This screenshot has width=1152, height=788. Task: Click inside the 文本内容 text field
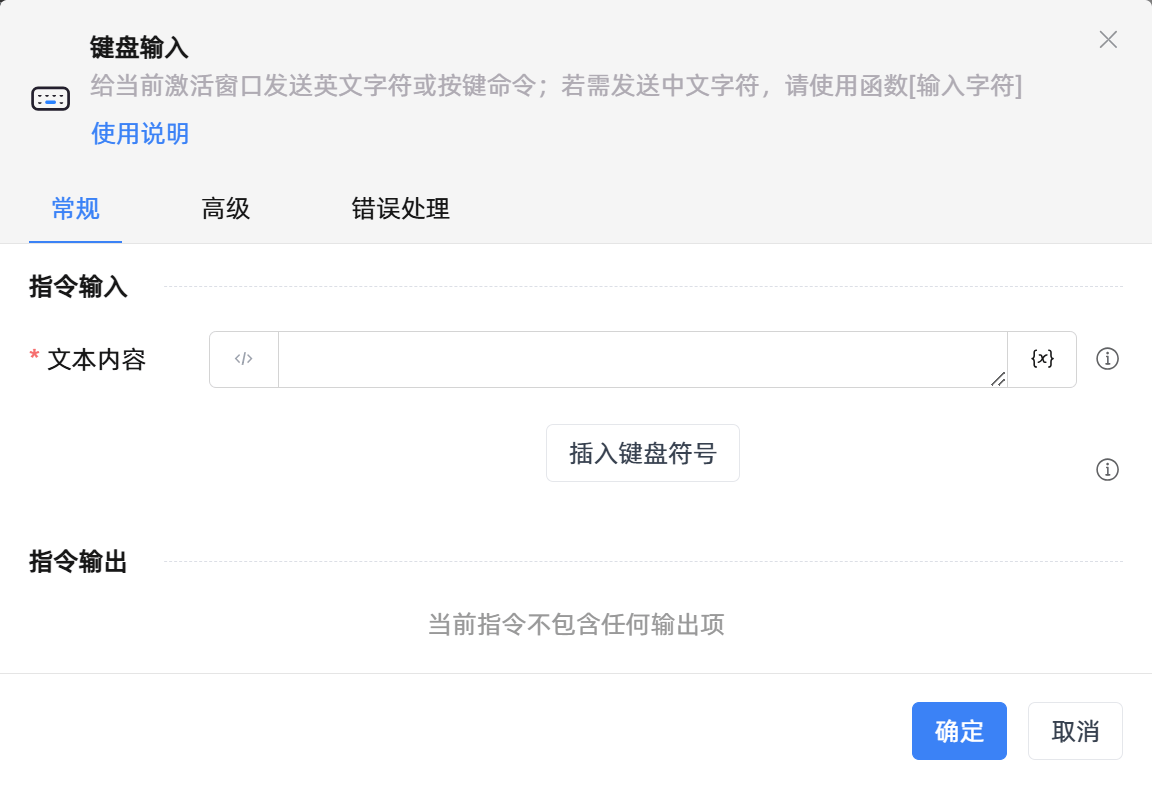pos(640,359)
